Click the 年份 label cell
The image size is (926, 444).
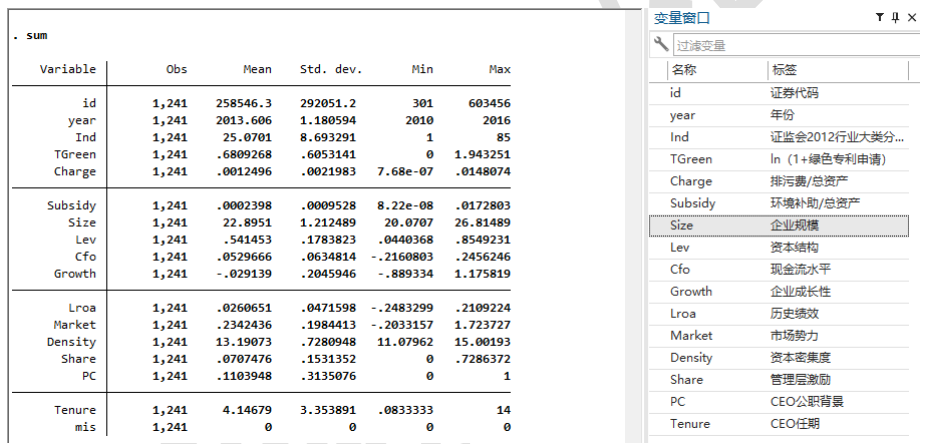coord(782,115)
